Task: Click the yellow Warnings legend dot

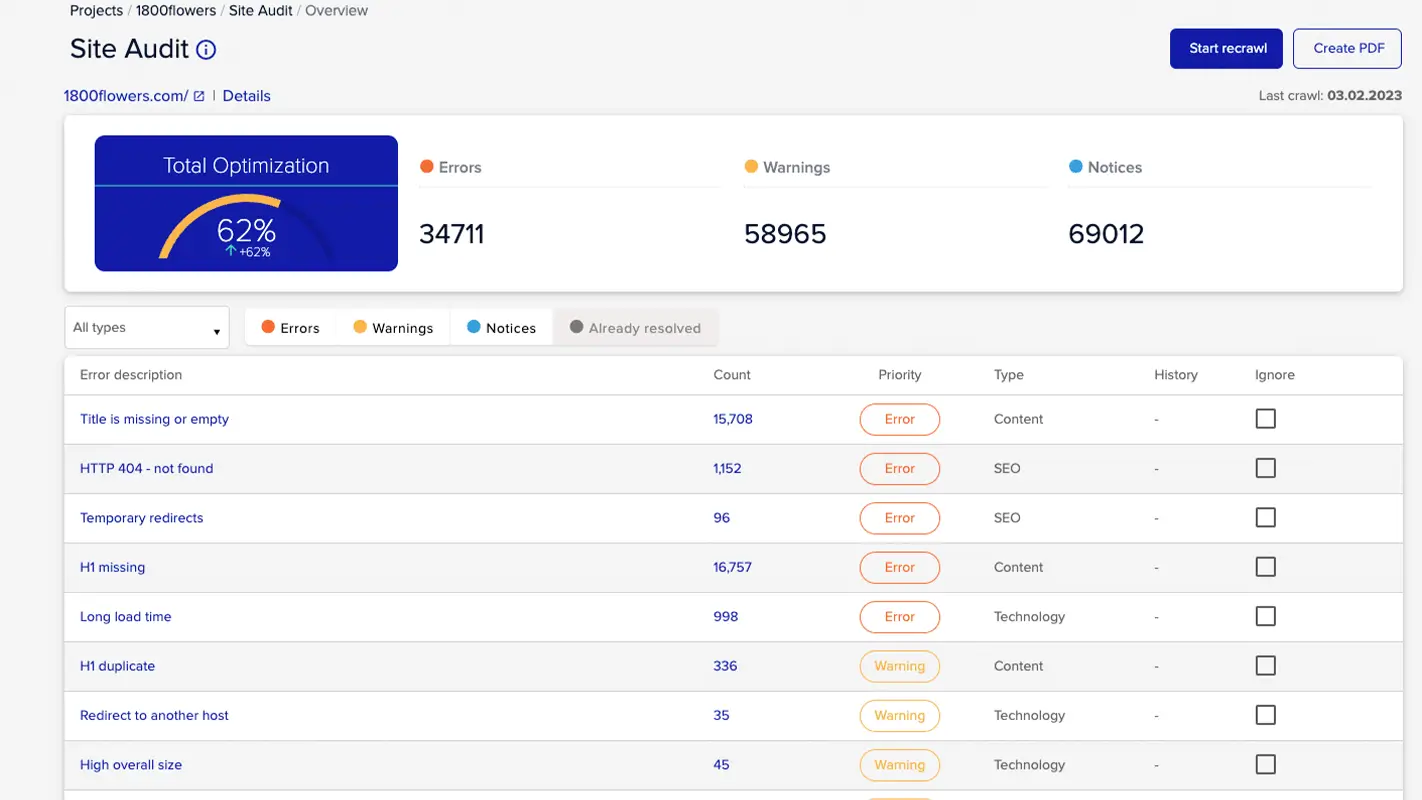Action: tap(750, 167)
